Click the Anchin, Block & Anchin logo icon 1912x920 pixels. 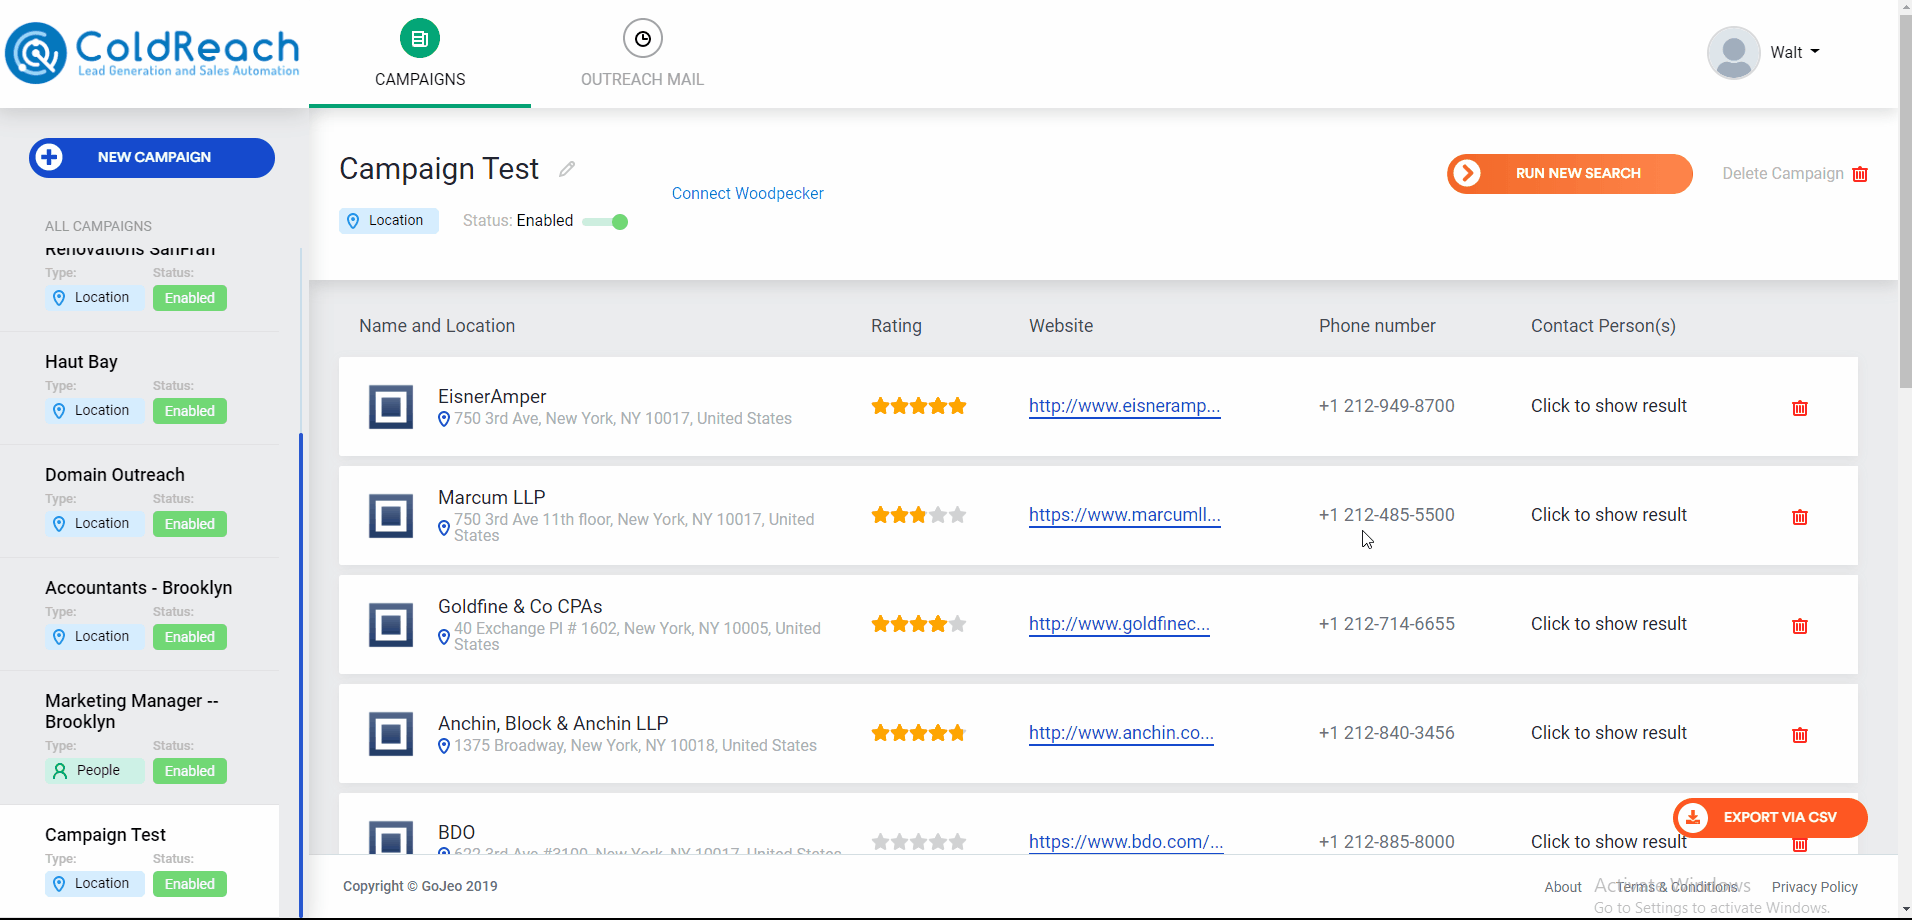(391, 734)
